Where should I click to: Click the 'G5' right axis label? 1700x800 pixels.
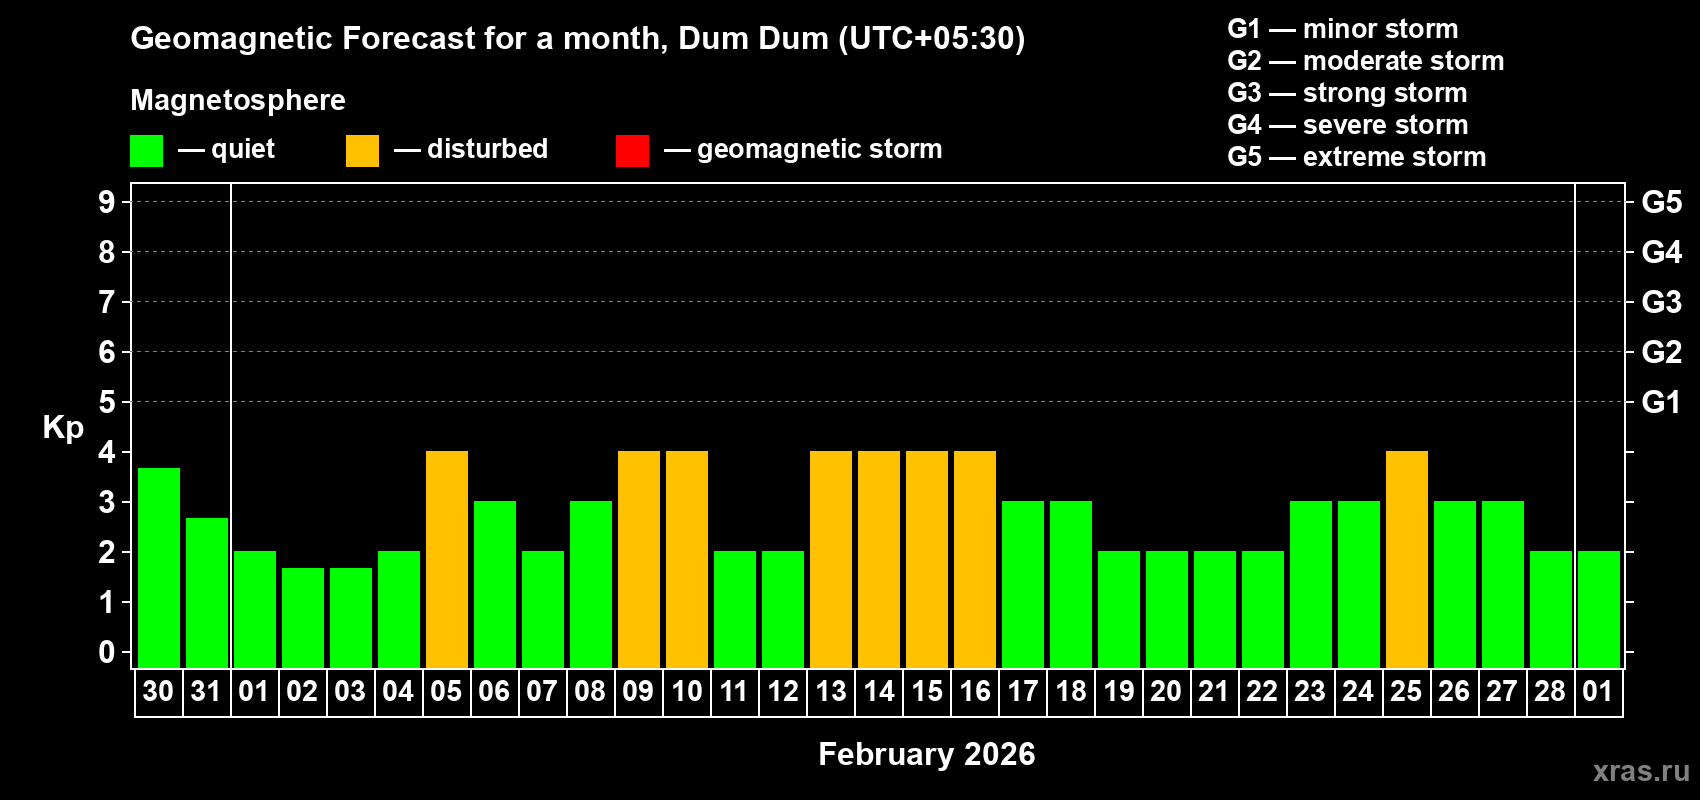[x=1662, y=202]
